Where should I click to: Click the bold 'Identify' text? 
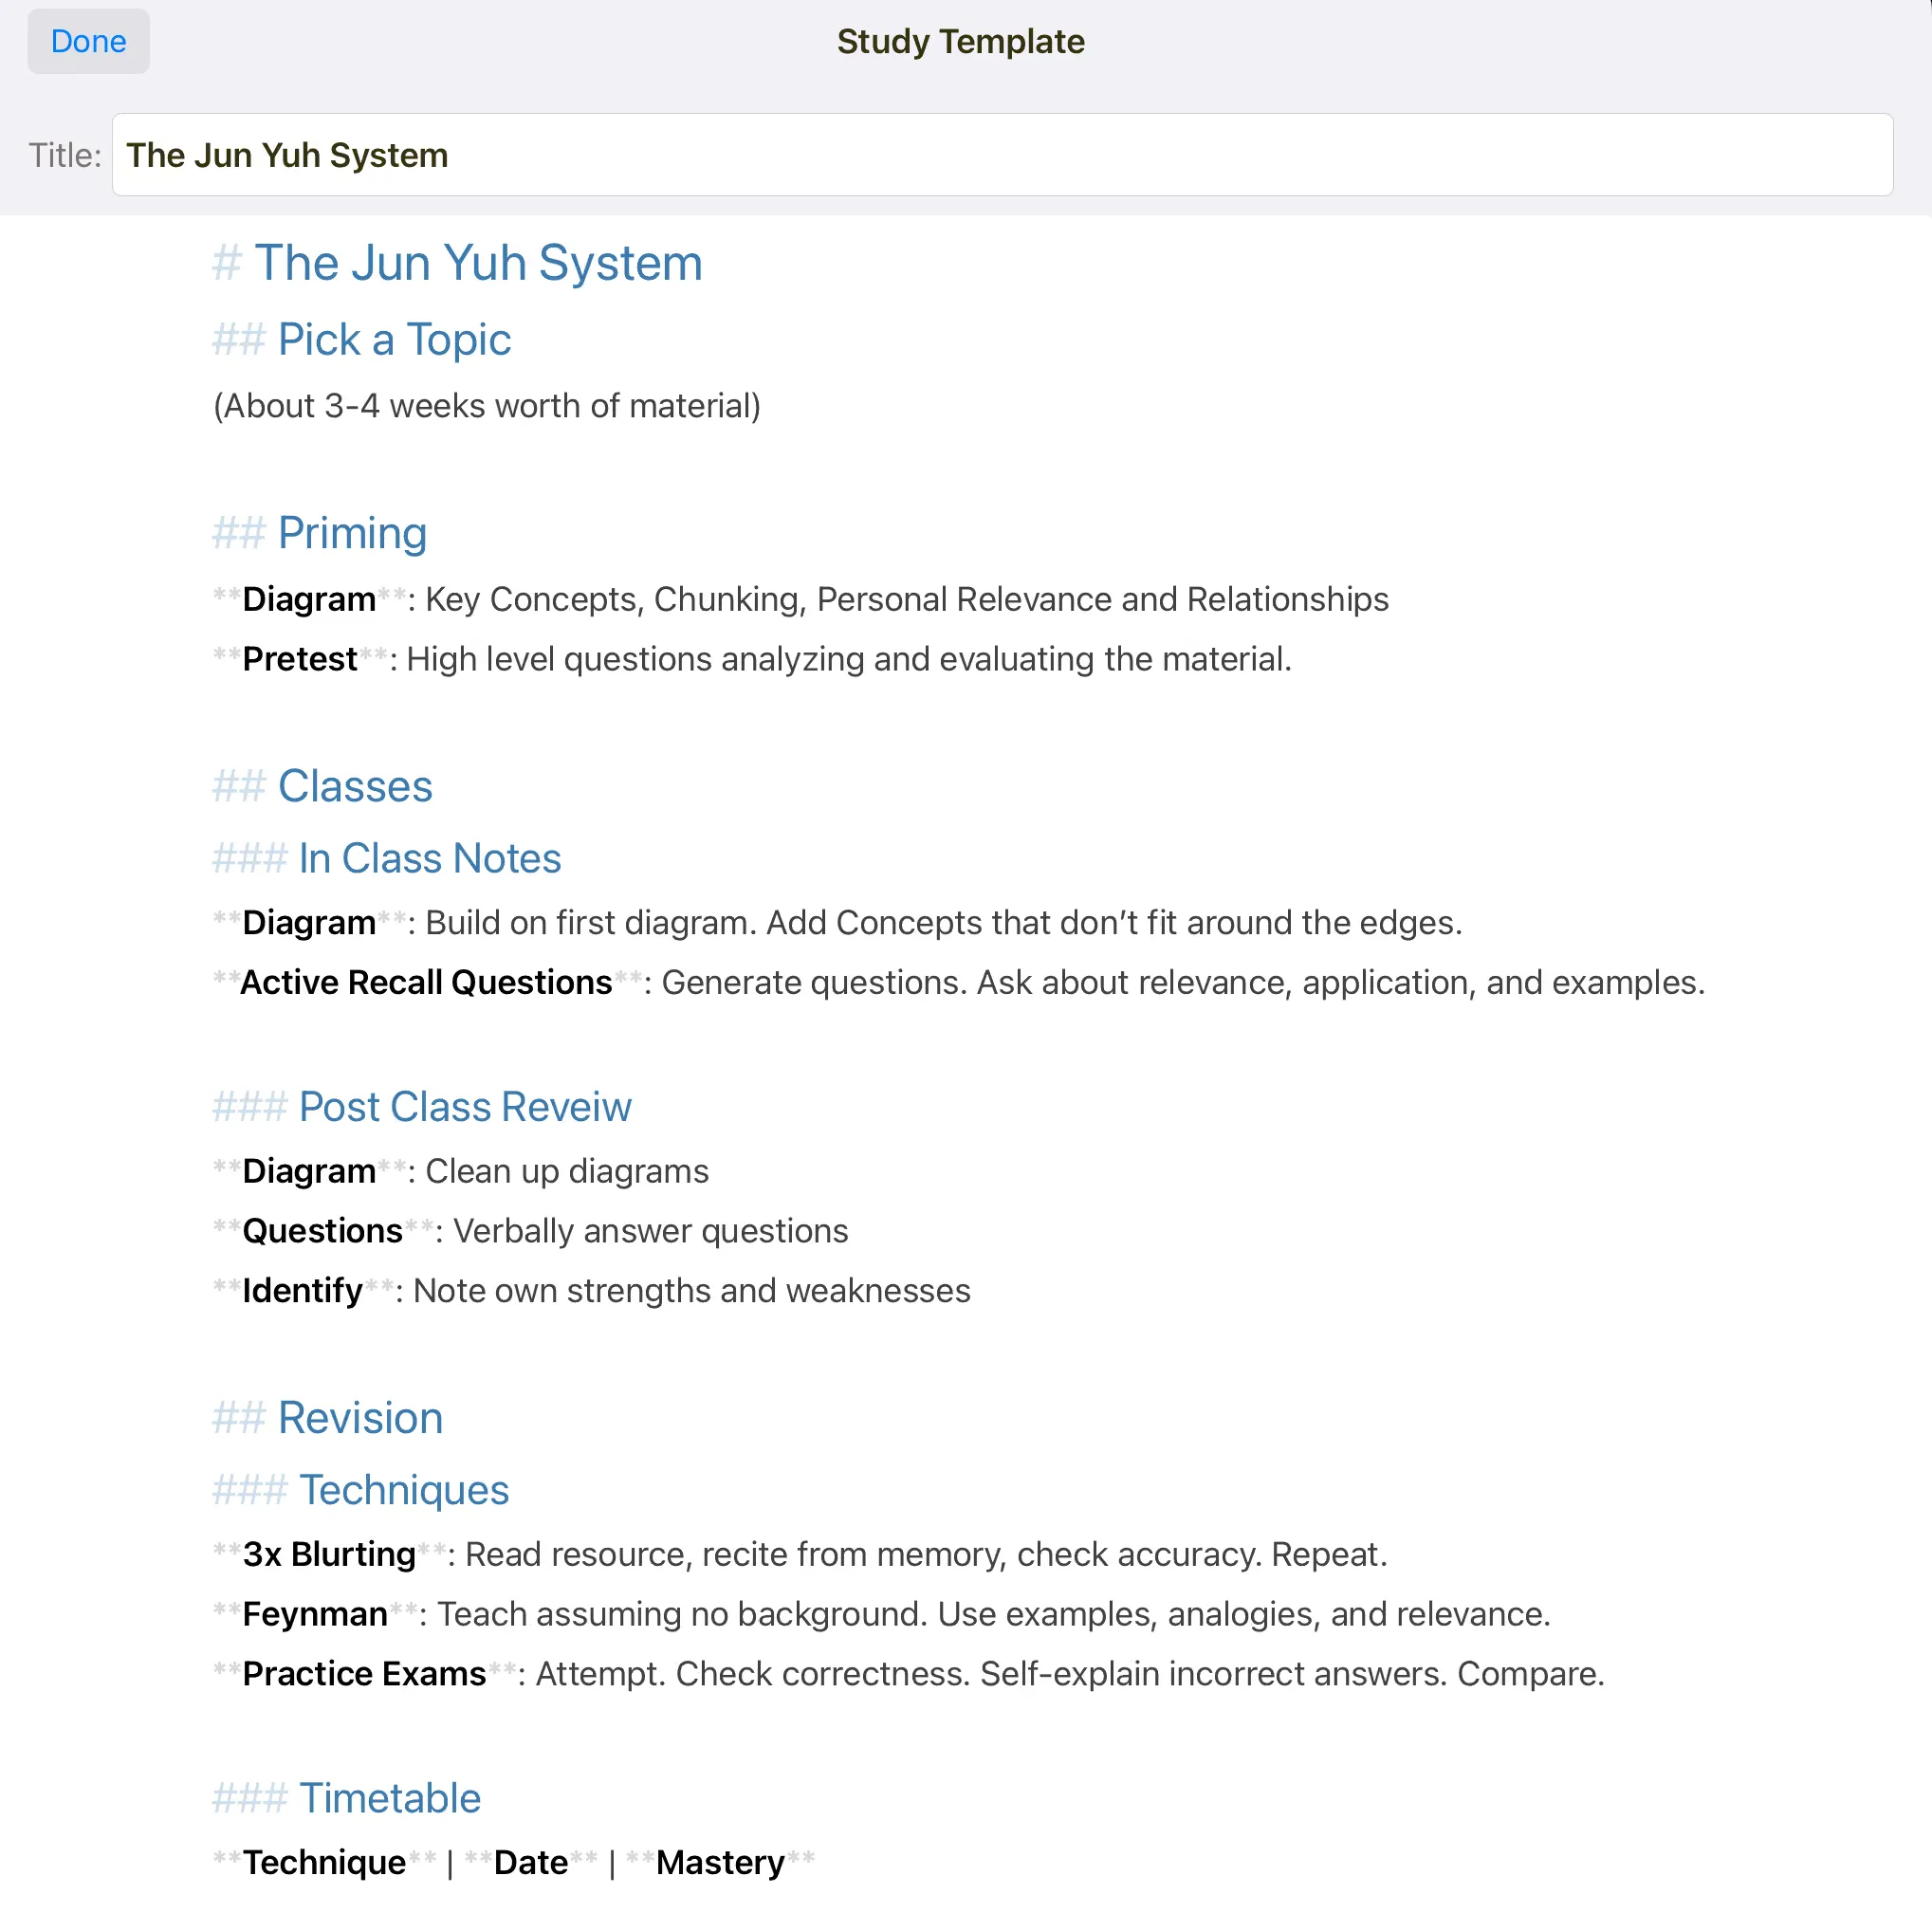(302, 1291)
